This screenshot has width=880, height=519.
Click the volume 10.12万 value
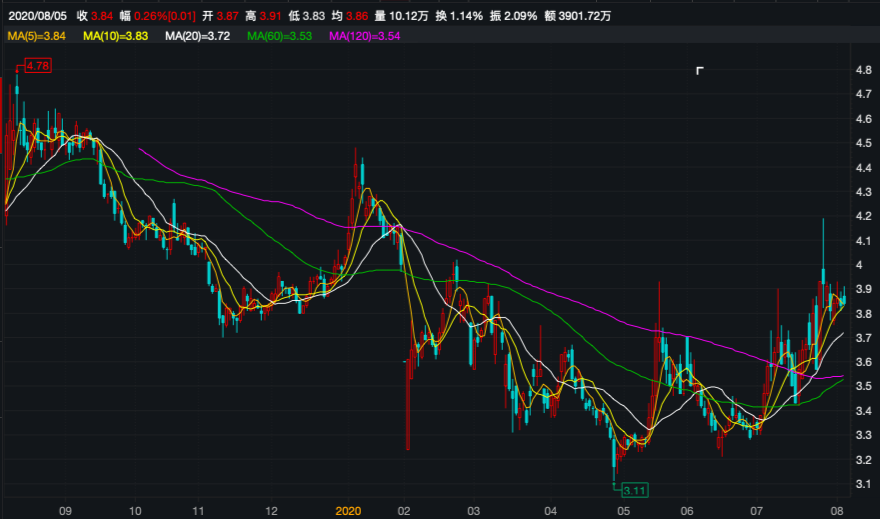(409, 16)
